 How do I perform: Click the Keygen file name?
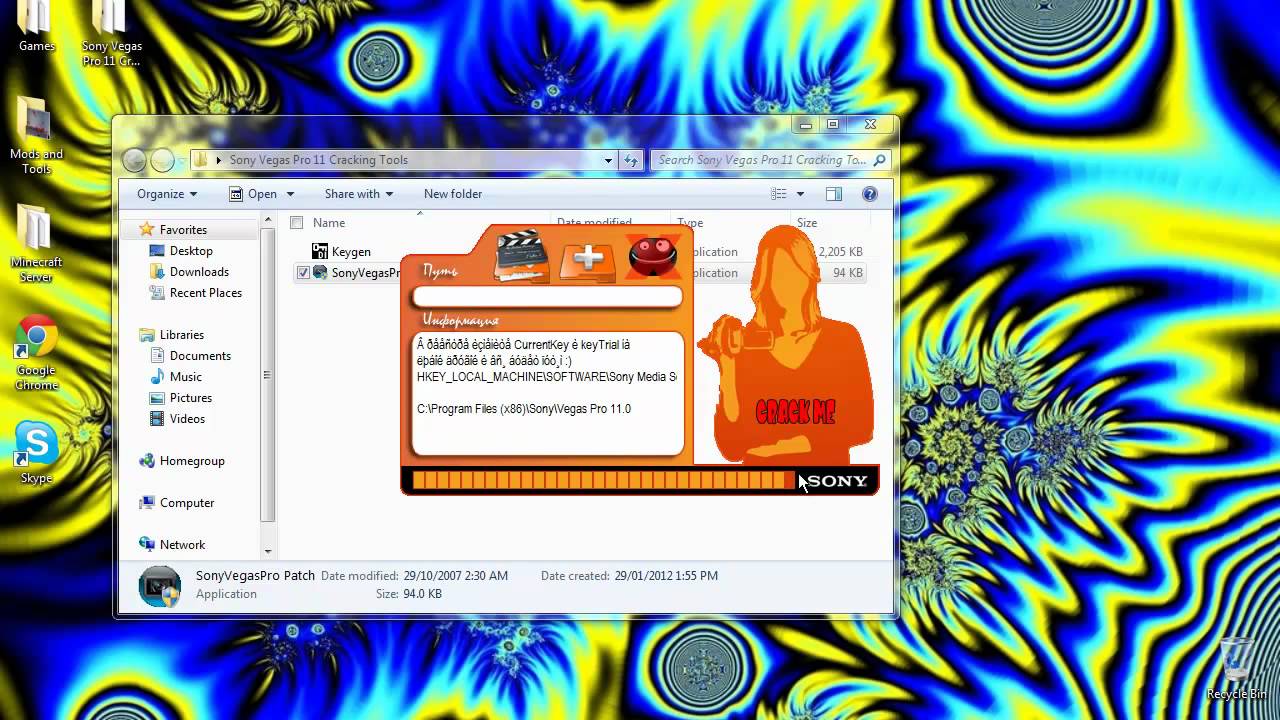pos(351,252)
